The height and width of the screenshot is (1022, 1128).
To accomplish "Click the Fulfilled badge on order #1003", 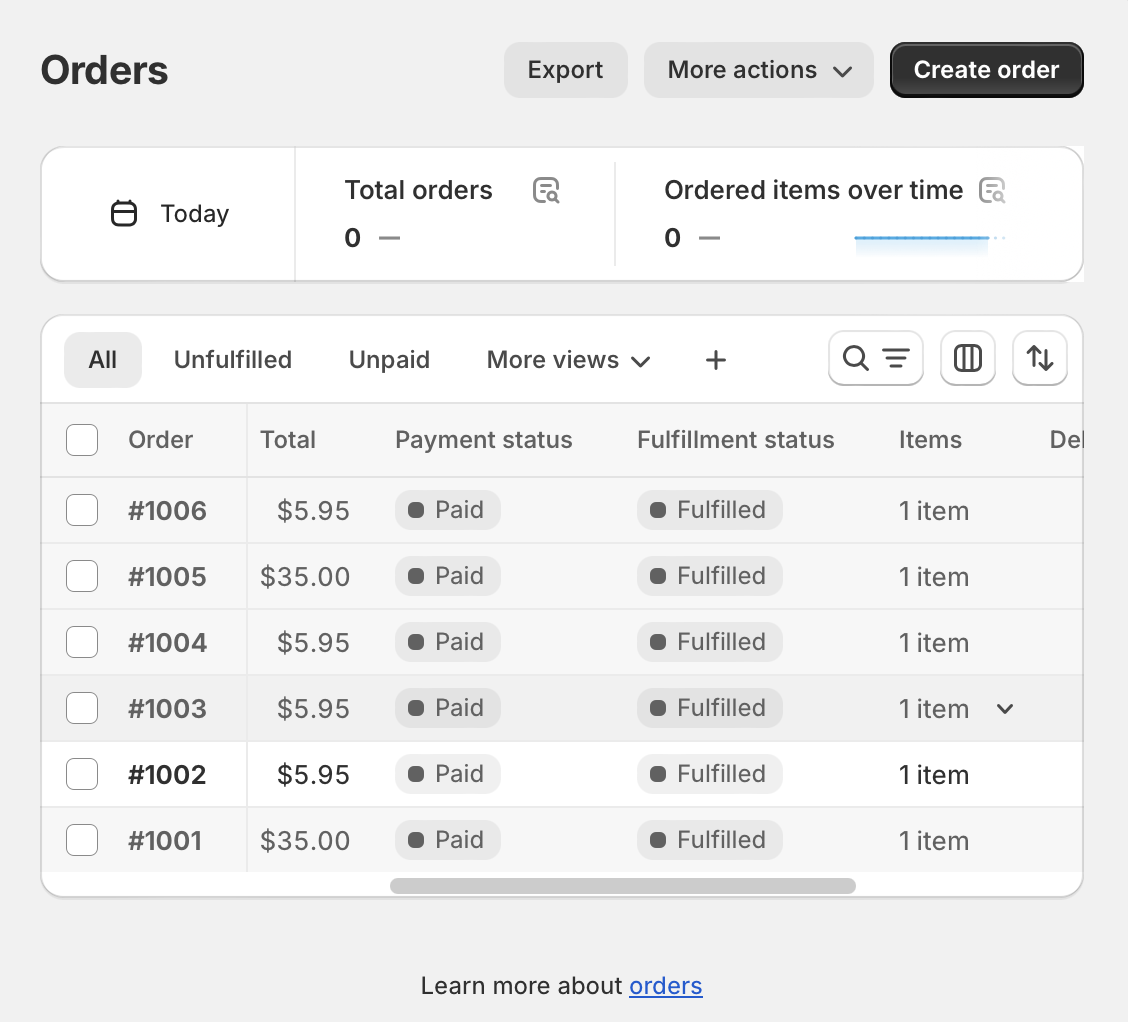I will 709,708.
